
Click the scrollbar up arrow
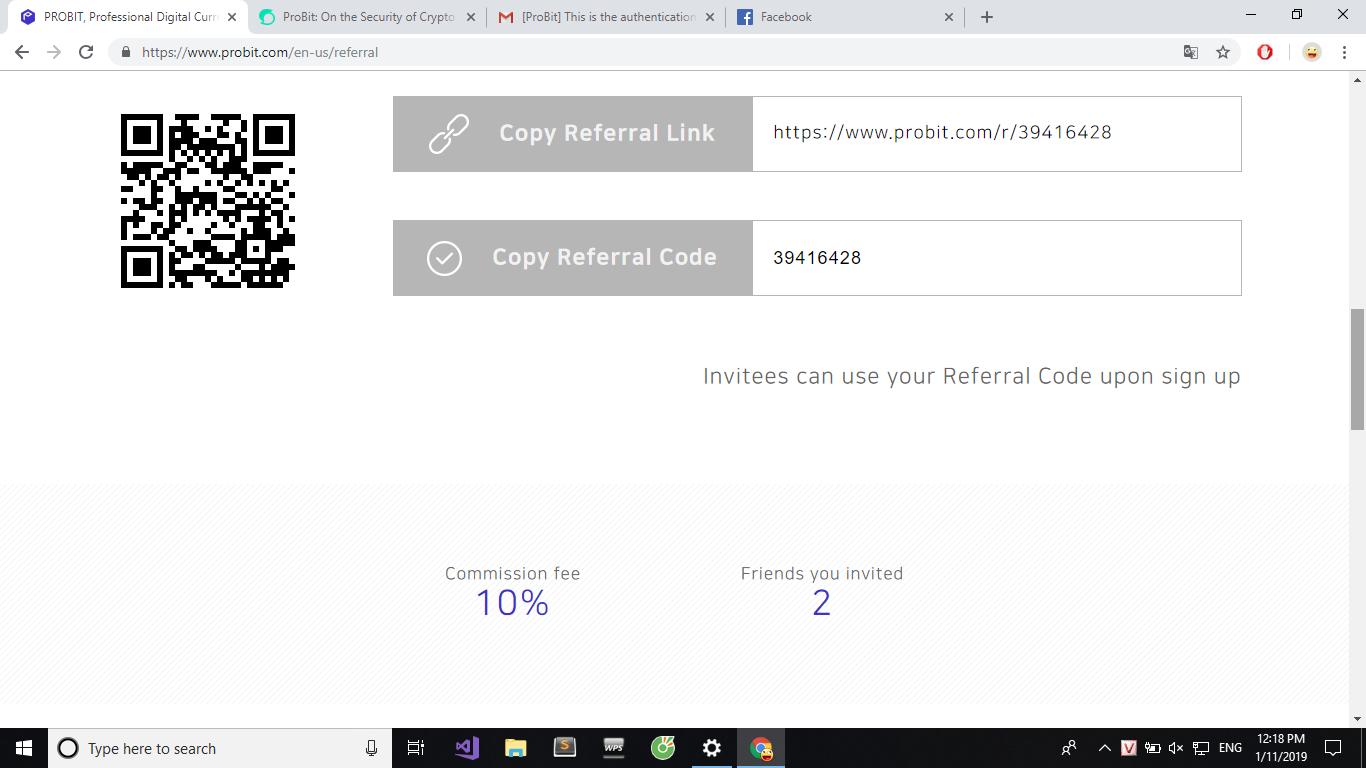[1357, 78]
